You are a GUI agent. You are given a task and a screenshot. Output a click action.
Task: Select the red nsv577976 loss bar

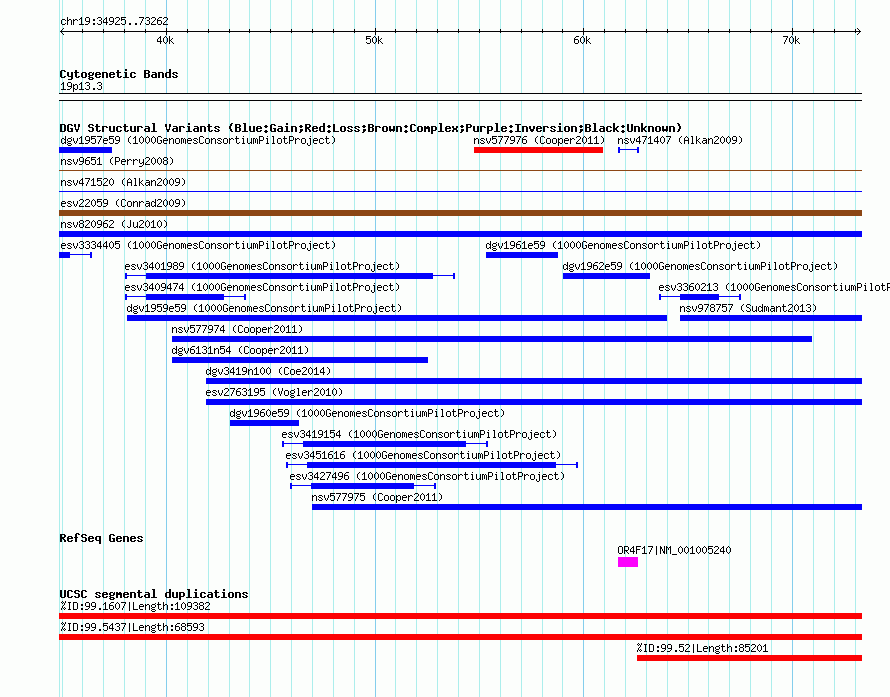538,150
